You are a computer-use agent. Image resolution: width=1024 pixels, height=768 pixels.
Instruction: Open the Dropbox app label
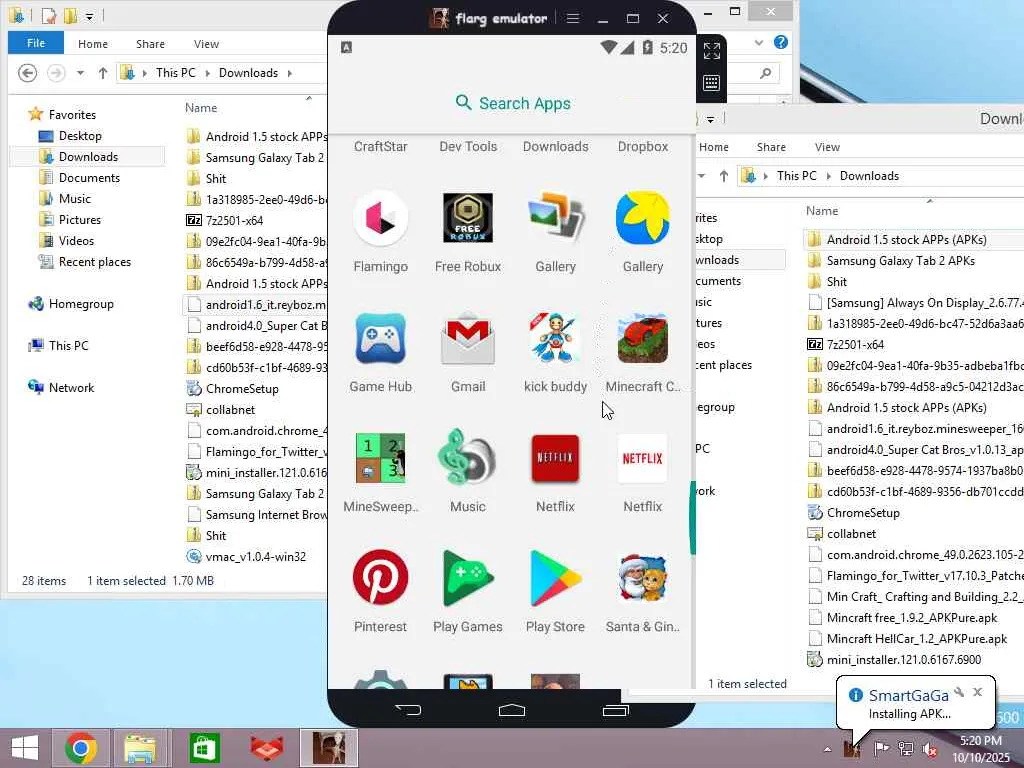point(643,146)
